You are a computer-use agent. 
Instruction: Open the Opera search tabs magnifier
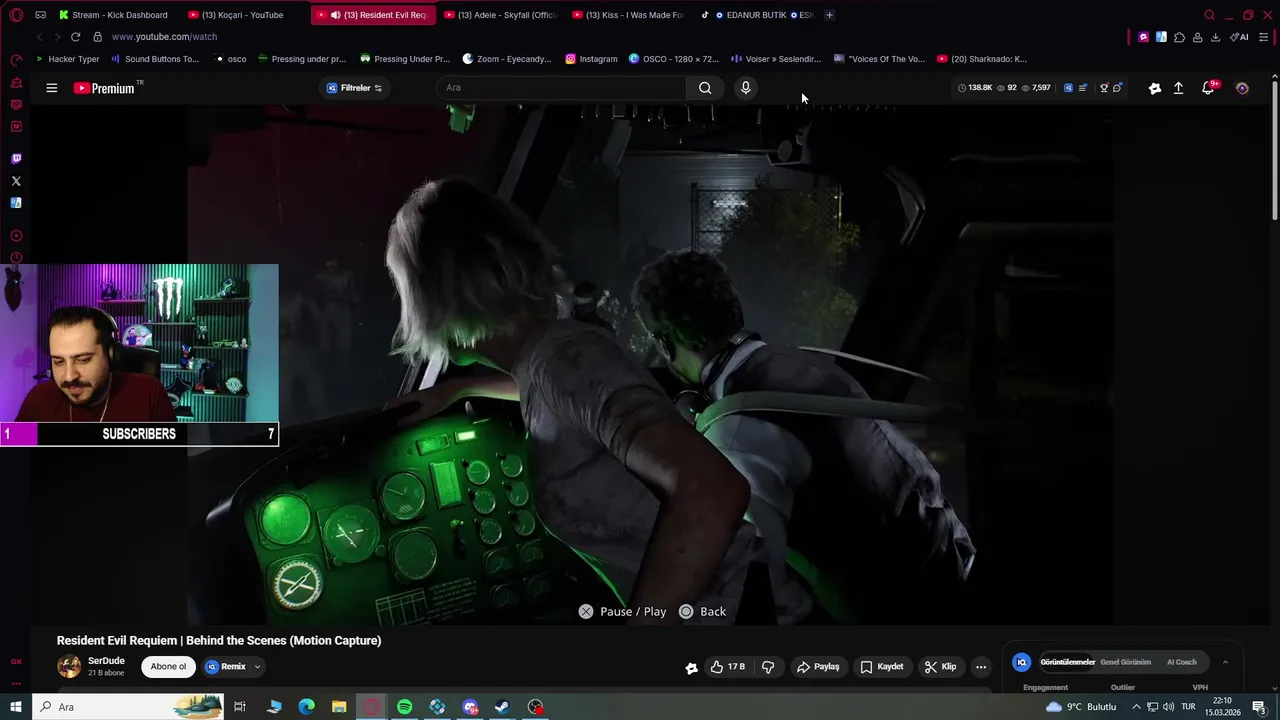(1209, 15)
